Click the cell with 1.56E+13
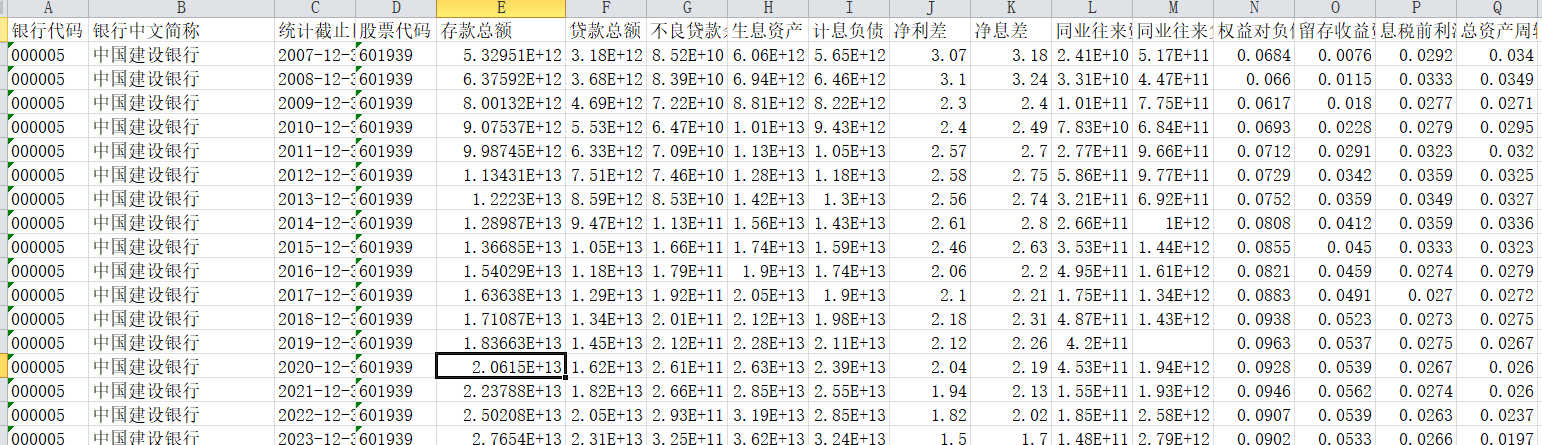Image resolution: width=1542 pixels, height=445 pixels. 767,222
